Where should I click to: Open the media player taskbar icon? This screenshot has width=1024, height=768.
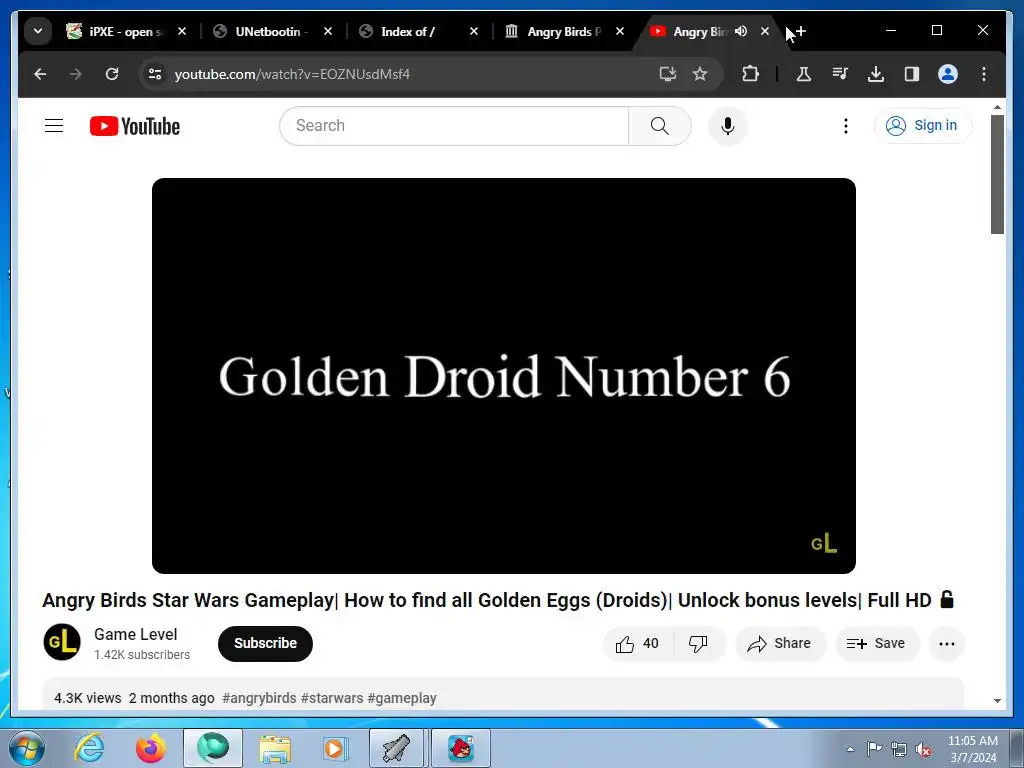(335, 748)
